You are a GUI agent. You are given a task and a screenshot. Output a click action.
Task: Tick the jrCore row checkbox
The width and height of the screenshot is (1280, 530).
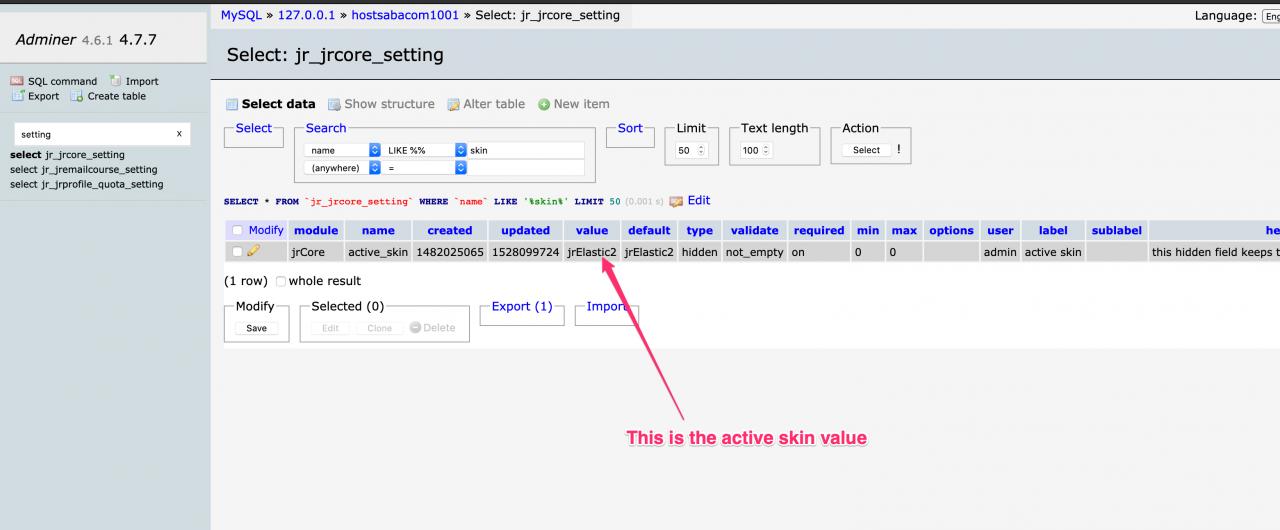tap(237, 252)
